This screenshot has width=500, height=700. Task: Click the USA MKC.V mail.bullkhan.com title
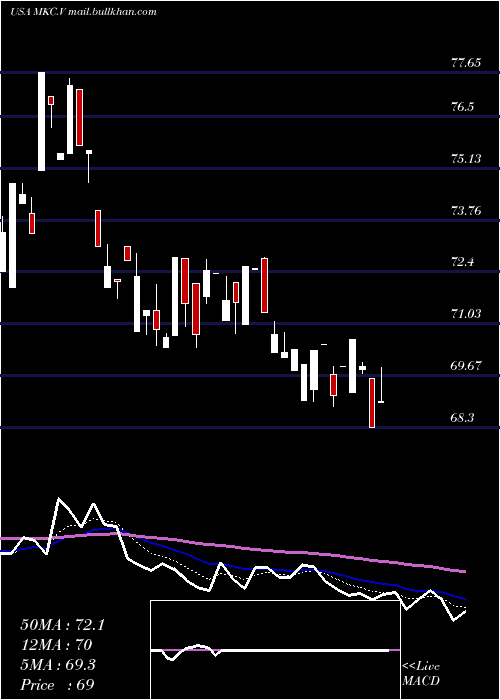click(83, 12)
